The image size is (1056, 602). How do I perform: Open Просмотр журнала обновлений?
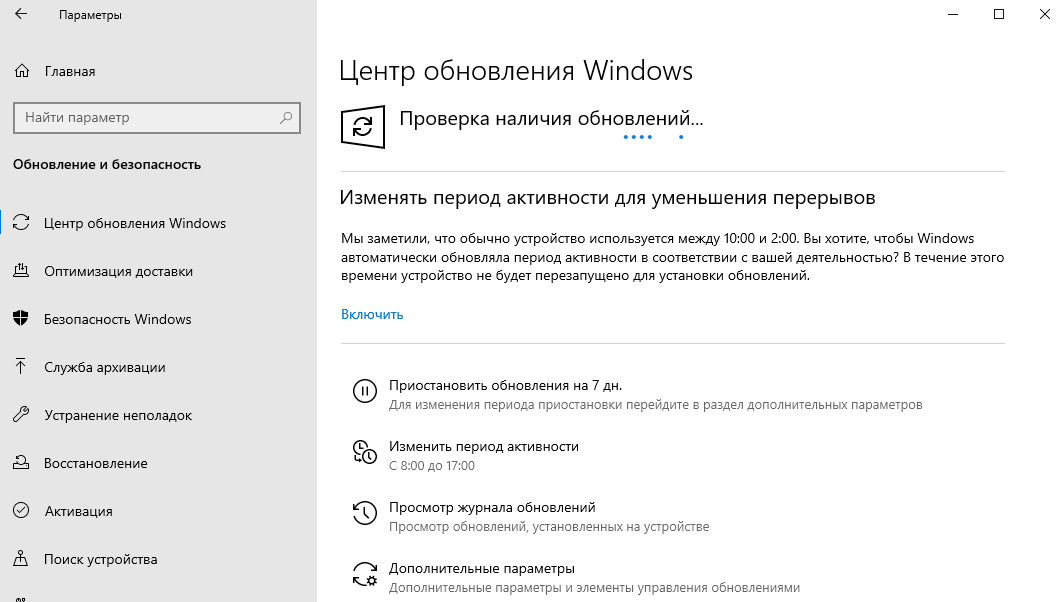[x=492, y=507]
